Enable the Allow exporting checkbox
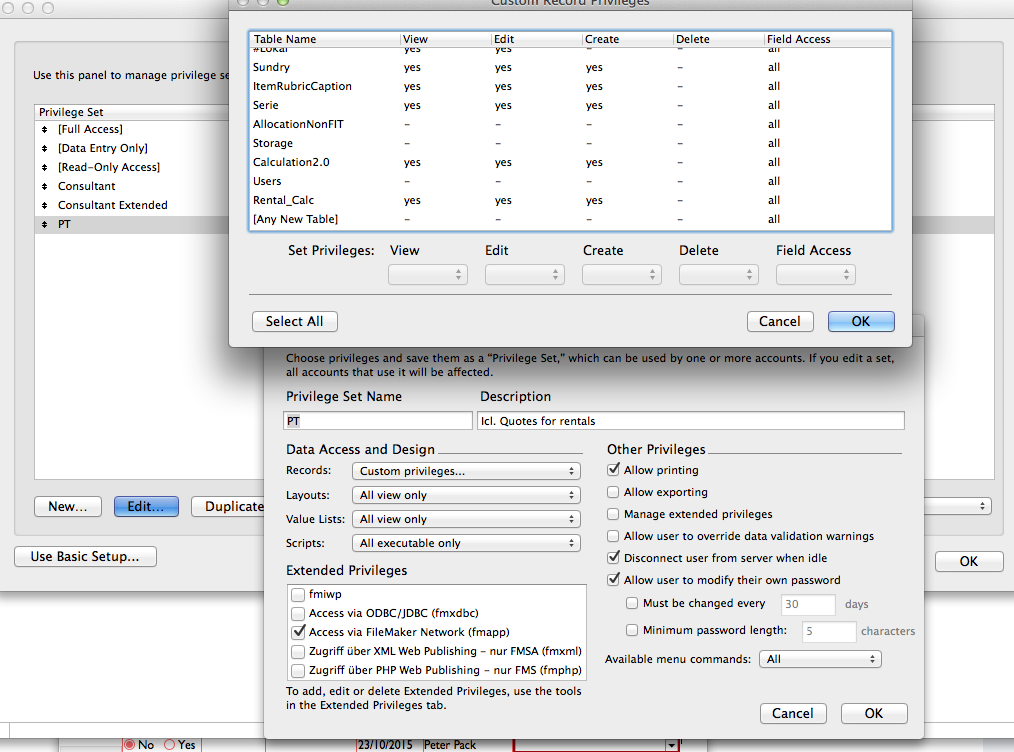The height and width of the screenshot is (752, 1014). click(613, 492)
